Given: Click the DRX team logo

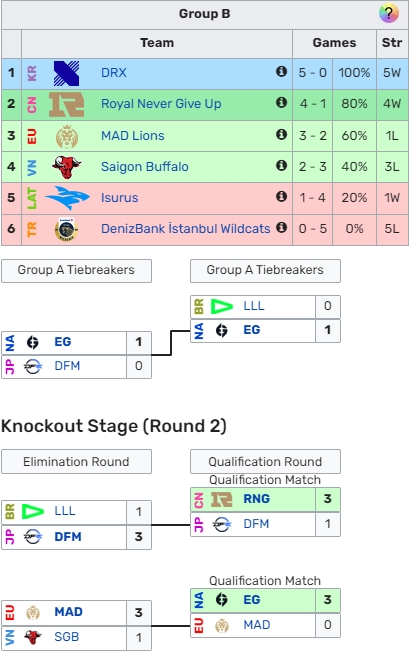Looking at the screenshot, I should pyautogui.click(x=67, y=73).
